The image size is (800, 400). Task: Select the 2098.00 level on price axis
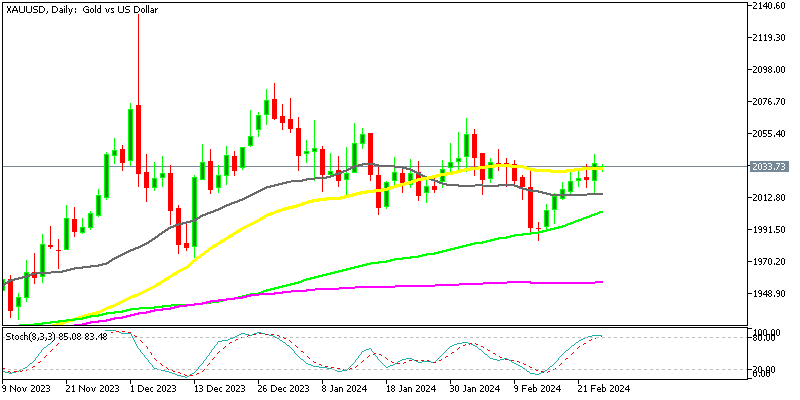771,70
